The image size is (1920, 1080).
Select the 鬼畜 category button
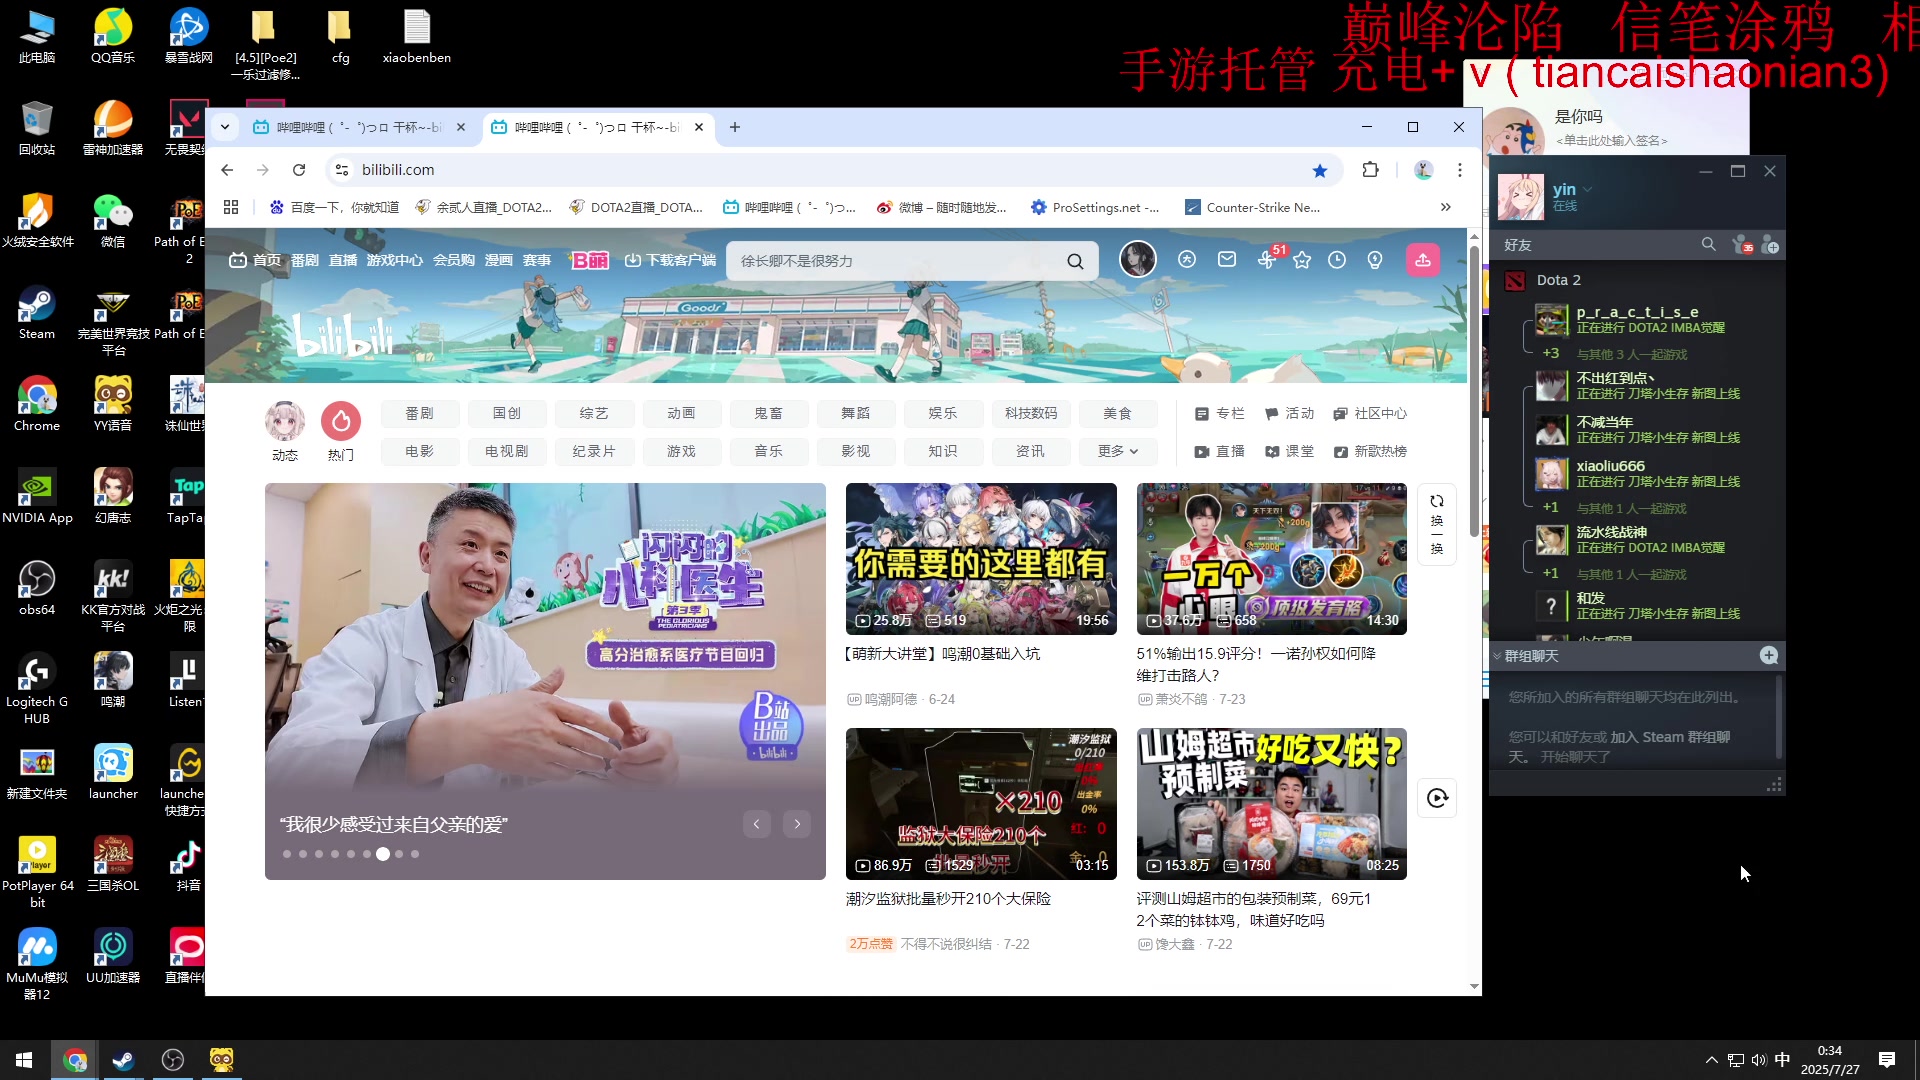(x=768, y=414)
